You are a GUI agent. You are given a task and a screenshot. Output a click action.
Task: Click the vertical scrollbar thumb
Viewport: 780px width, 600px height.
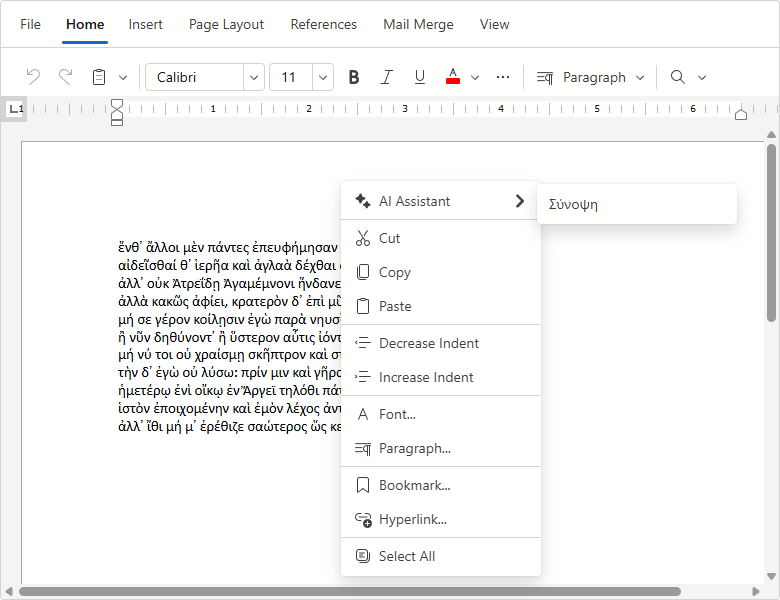(x=771, y=233)
